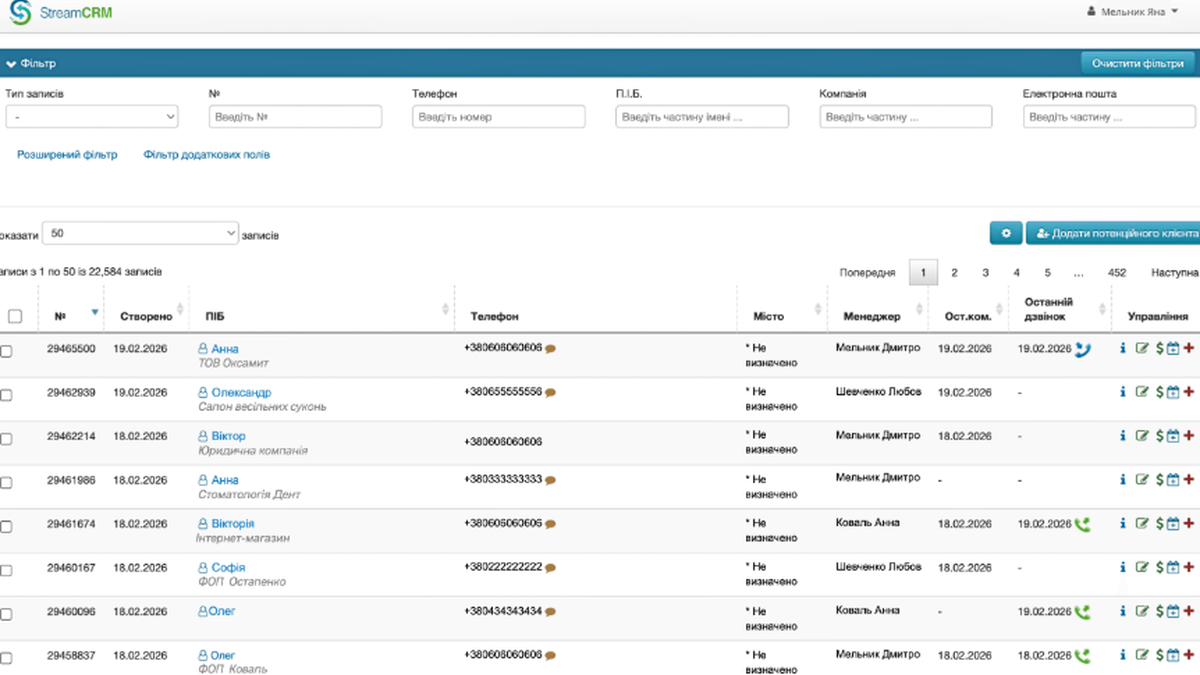Viewport: 1200px width, 675px height.
Task: Focus the № filter input field
Action: [x=296, y=117]
